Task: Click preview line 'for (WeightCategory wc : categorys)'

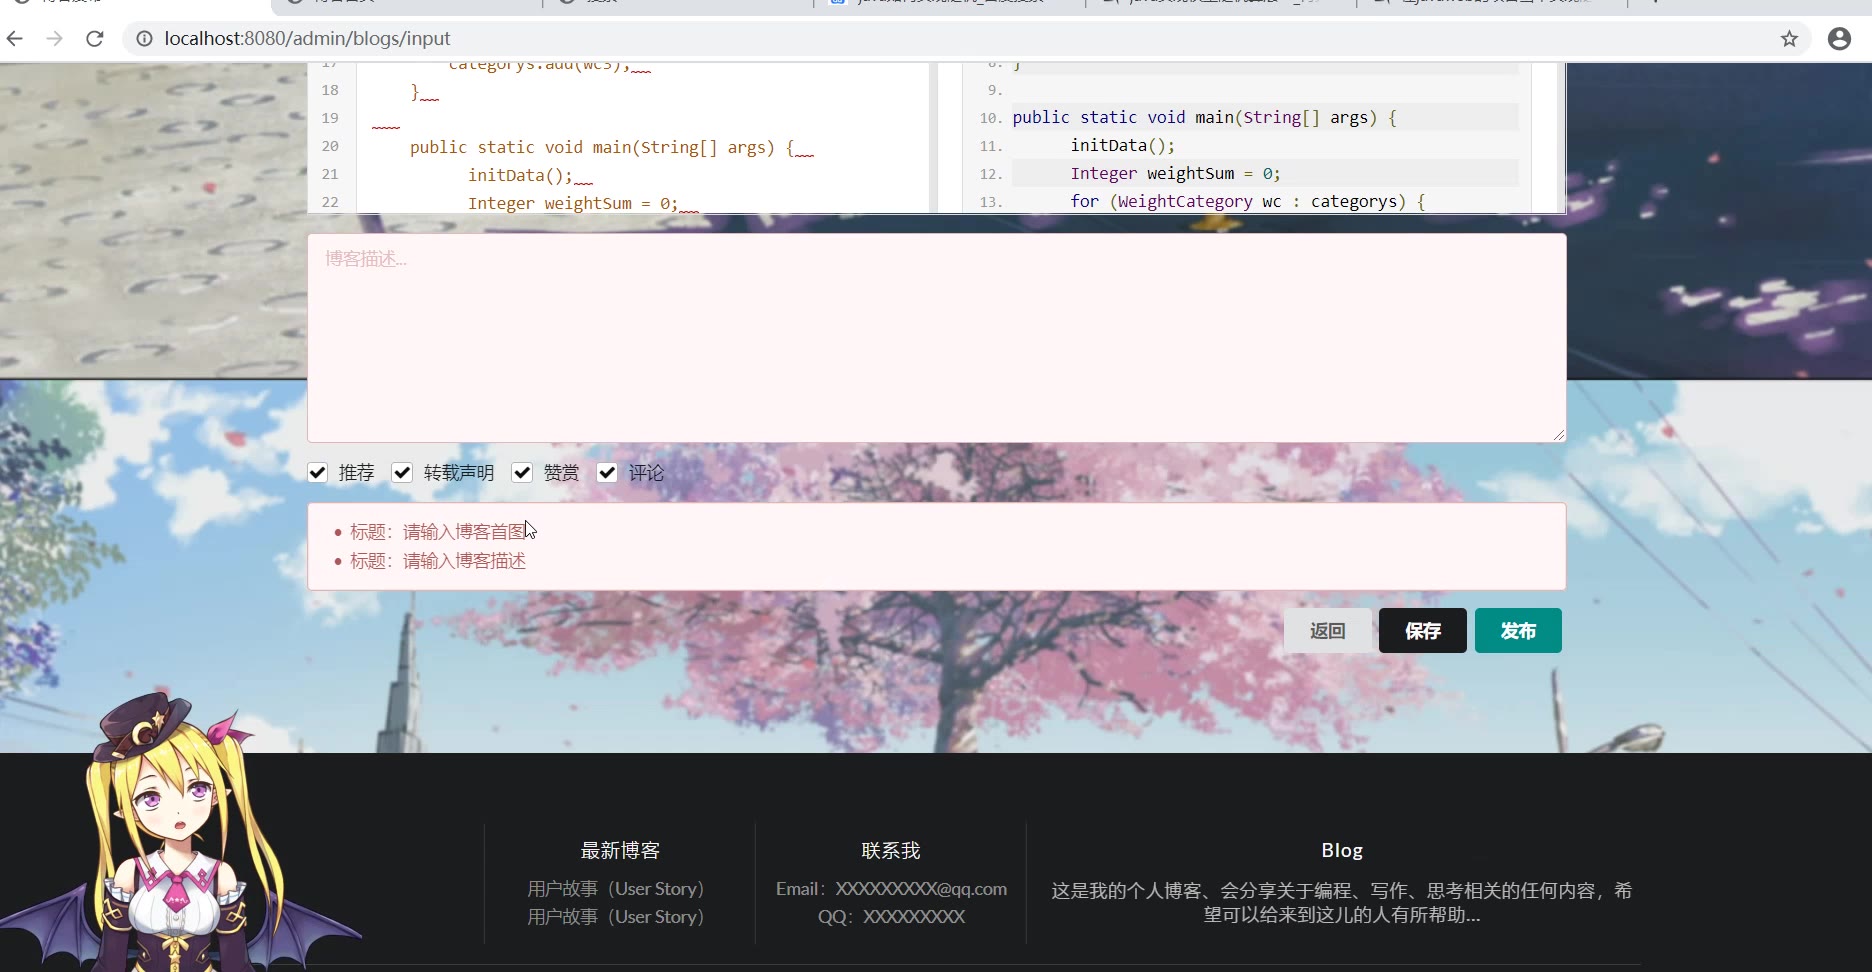Action: pos(1248,201)
